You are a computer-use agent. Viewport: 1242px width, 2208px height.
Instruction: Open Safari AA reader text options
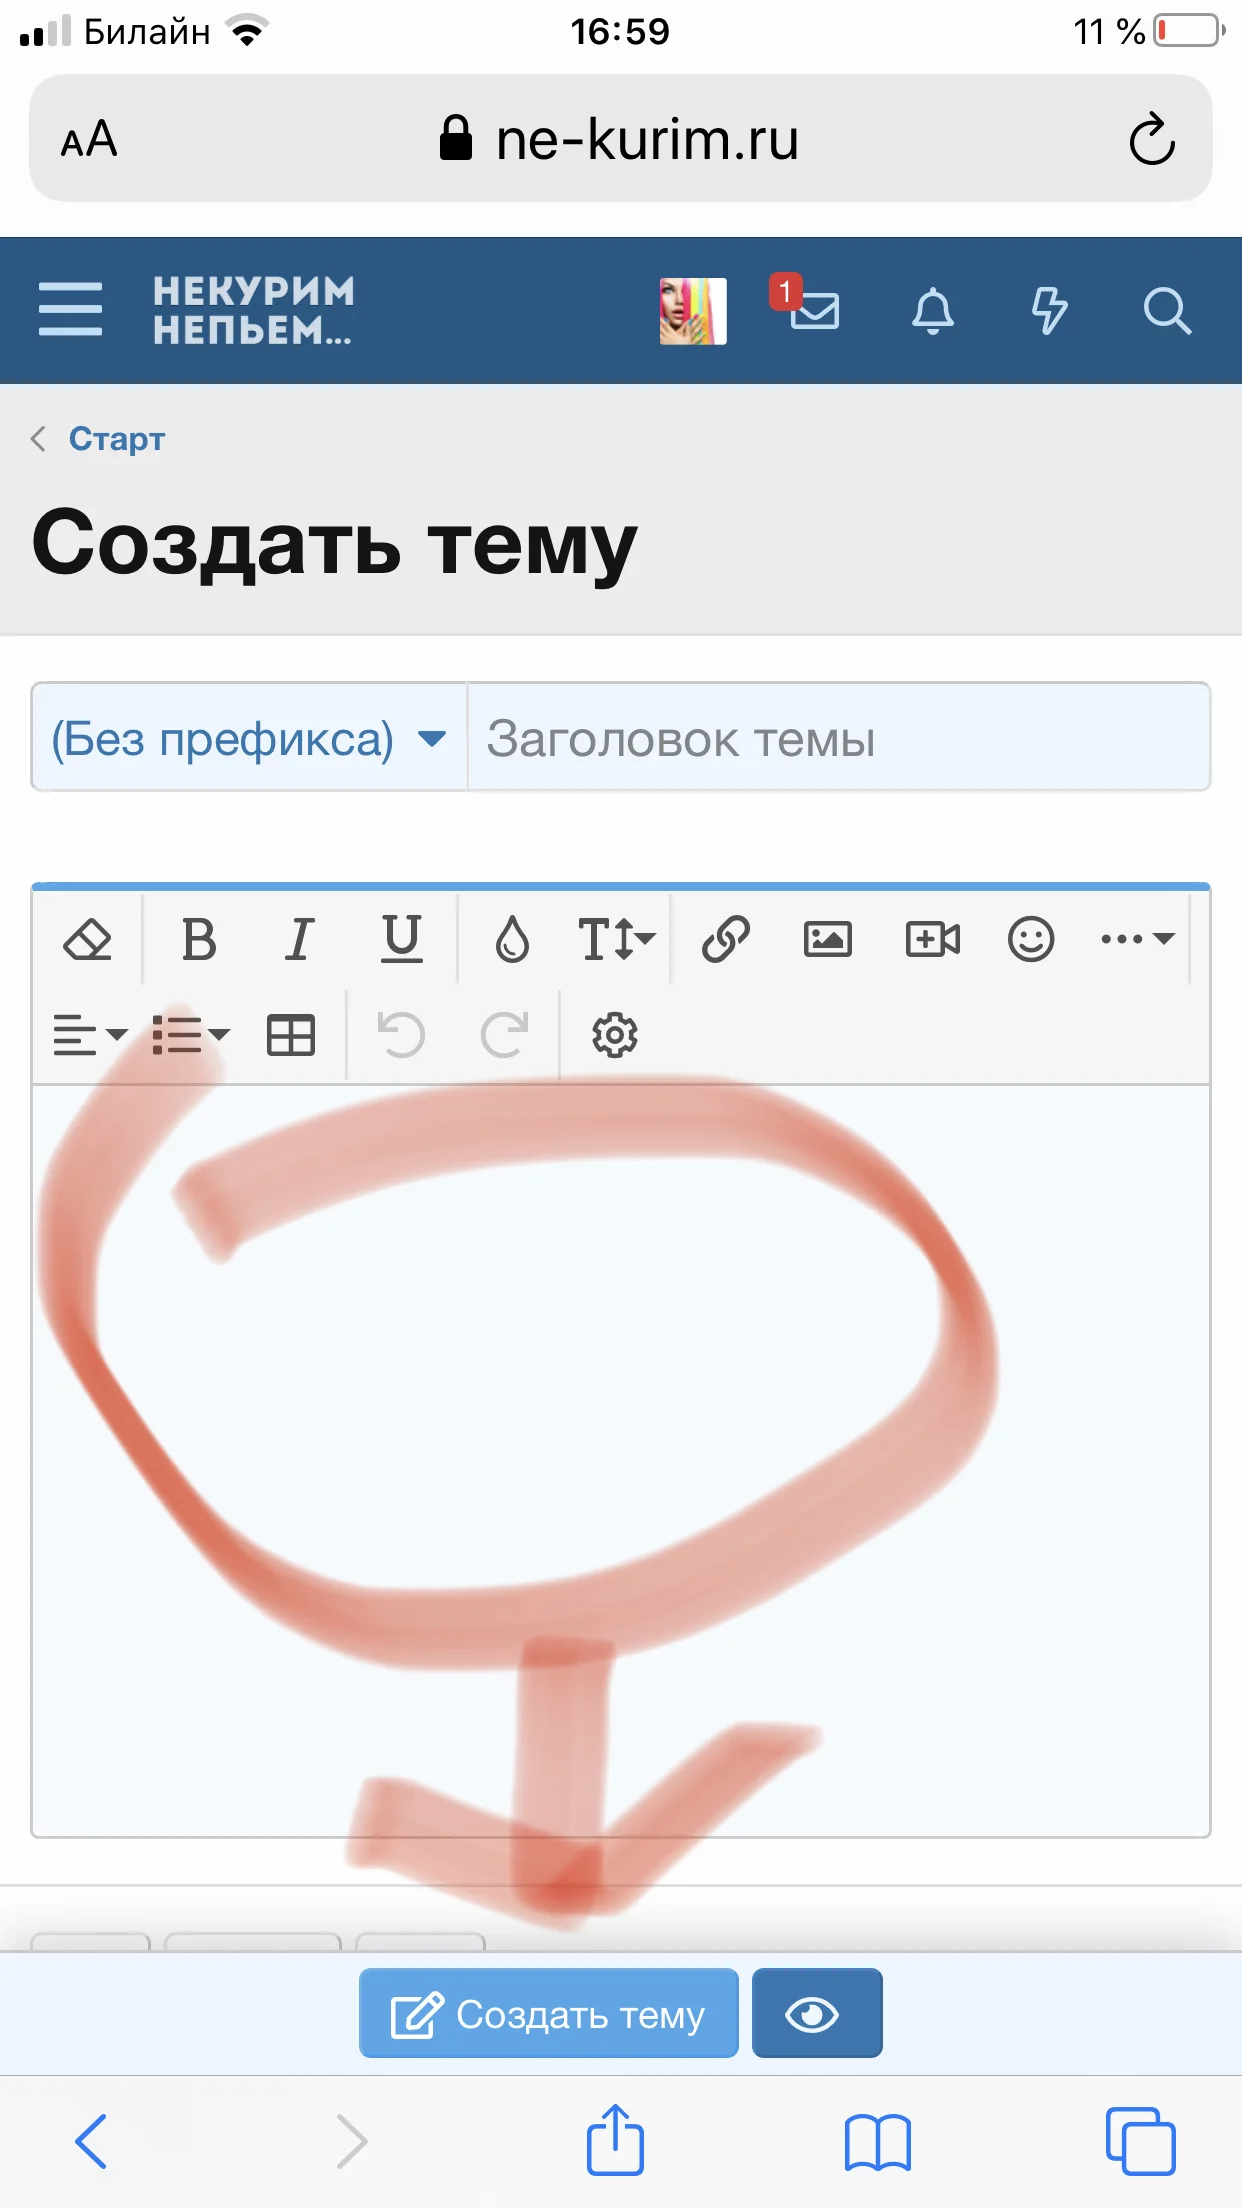89,139
